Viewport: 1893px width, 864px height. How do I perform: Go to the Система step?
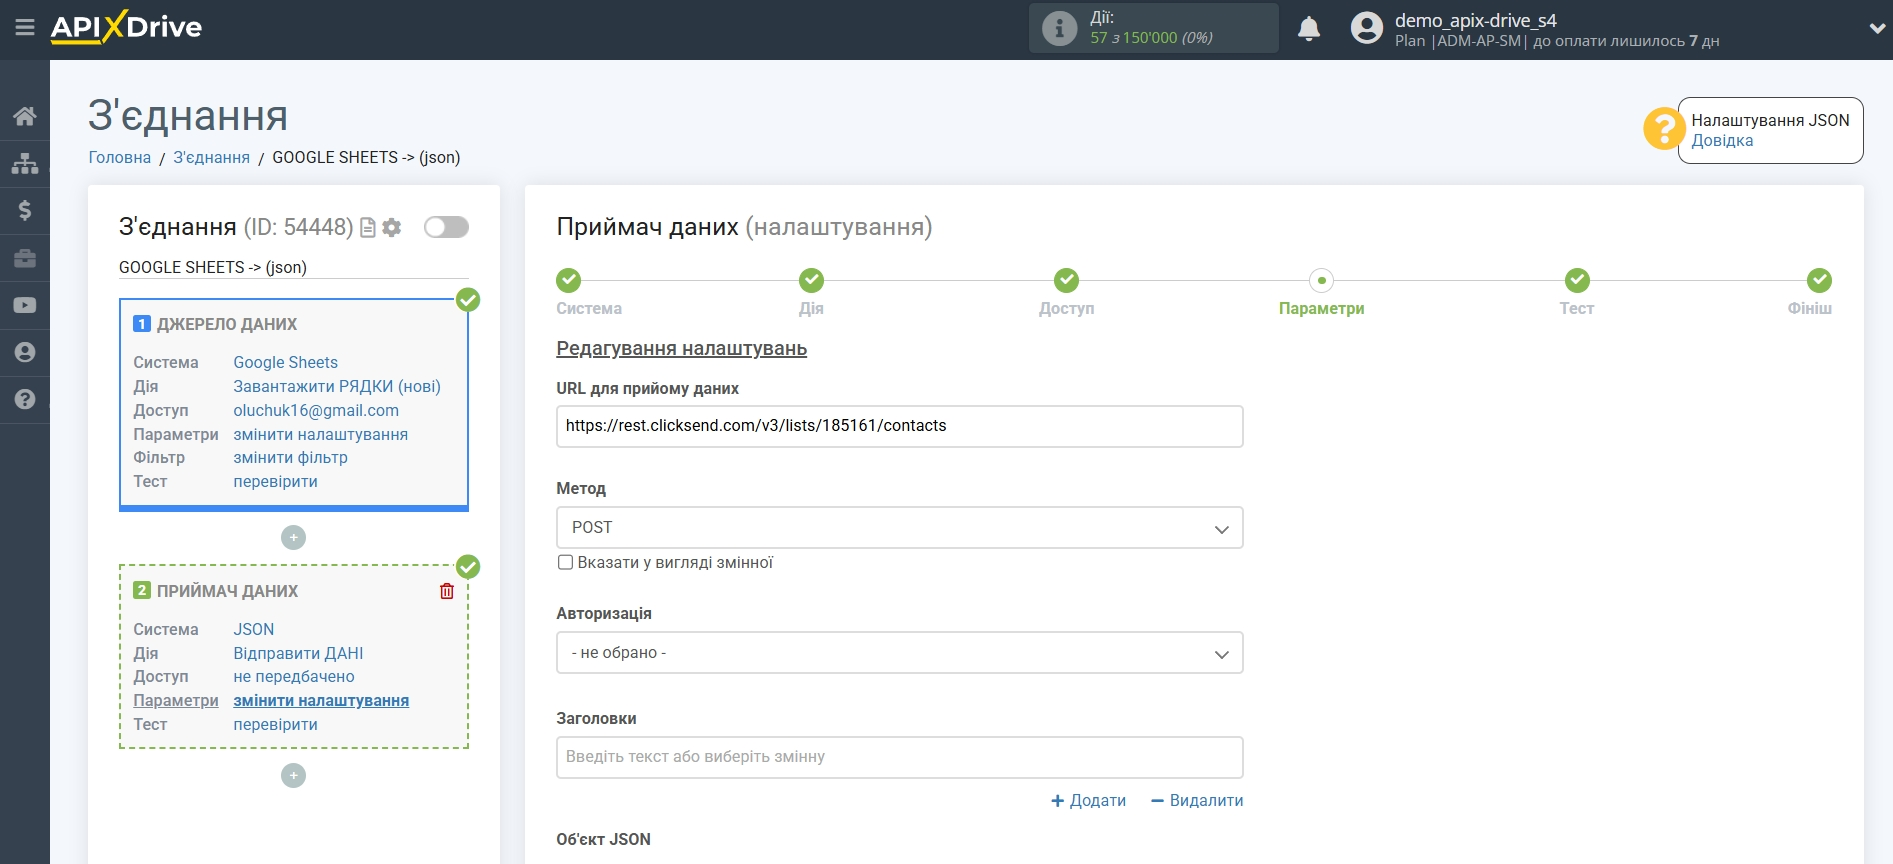coord(569,281)
